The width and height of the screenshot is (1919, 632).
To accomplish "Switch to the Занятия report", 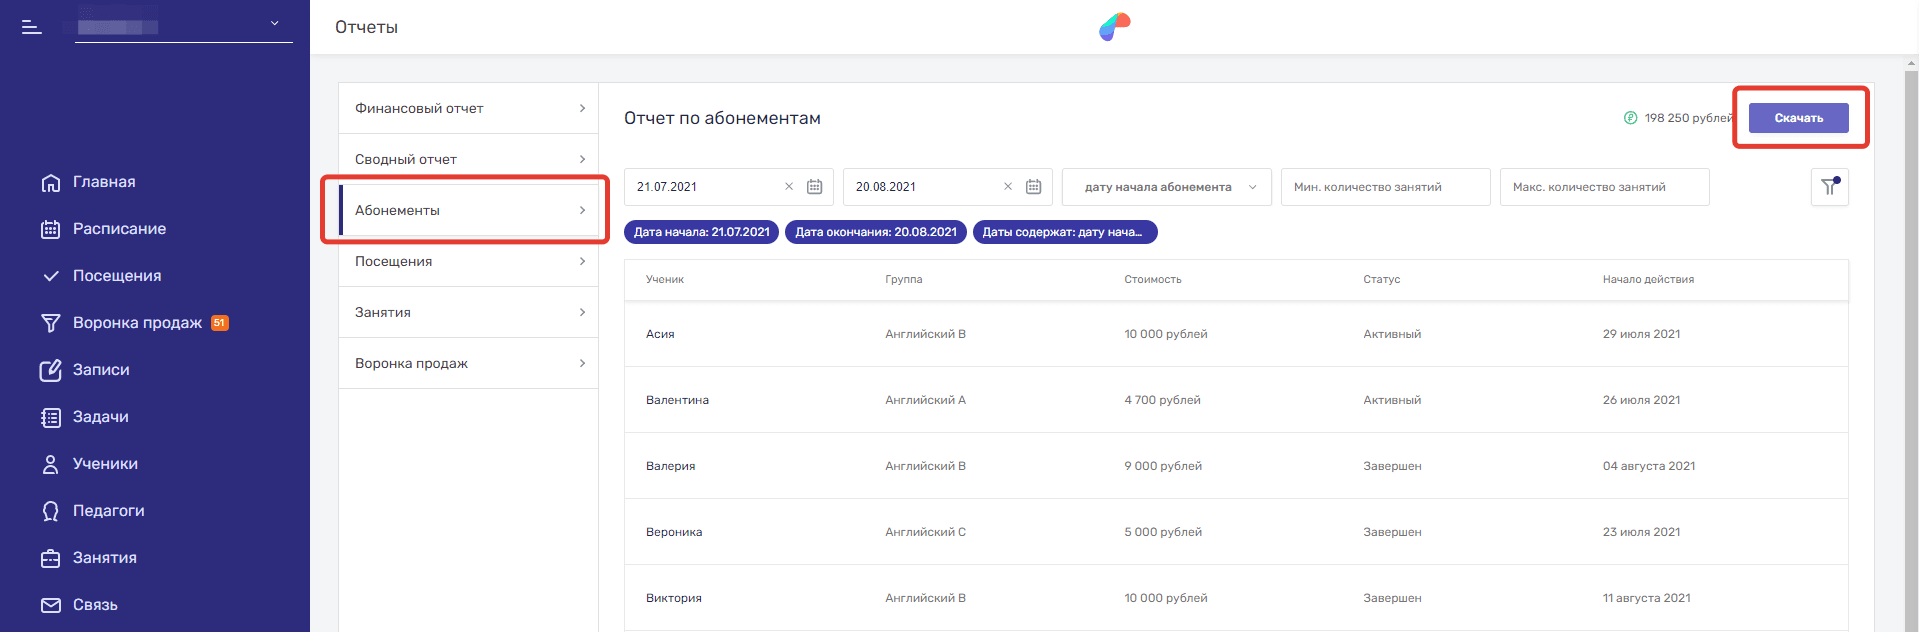I will [468, 312].
